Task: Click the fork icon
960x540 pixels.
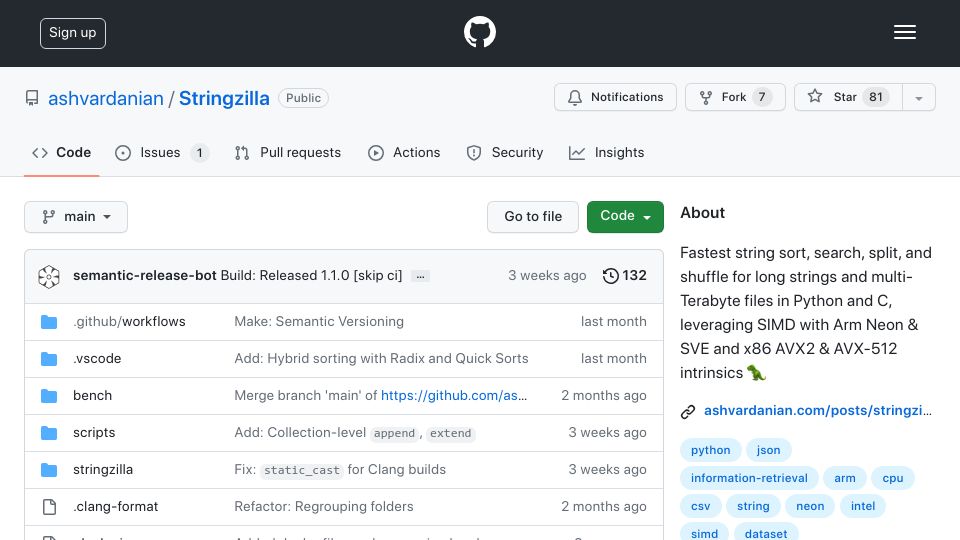Action: tap(706, 97)
